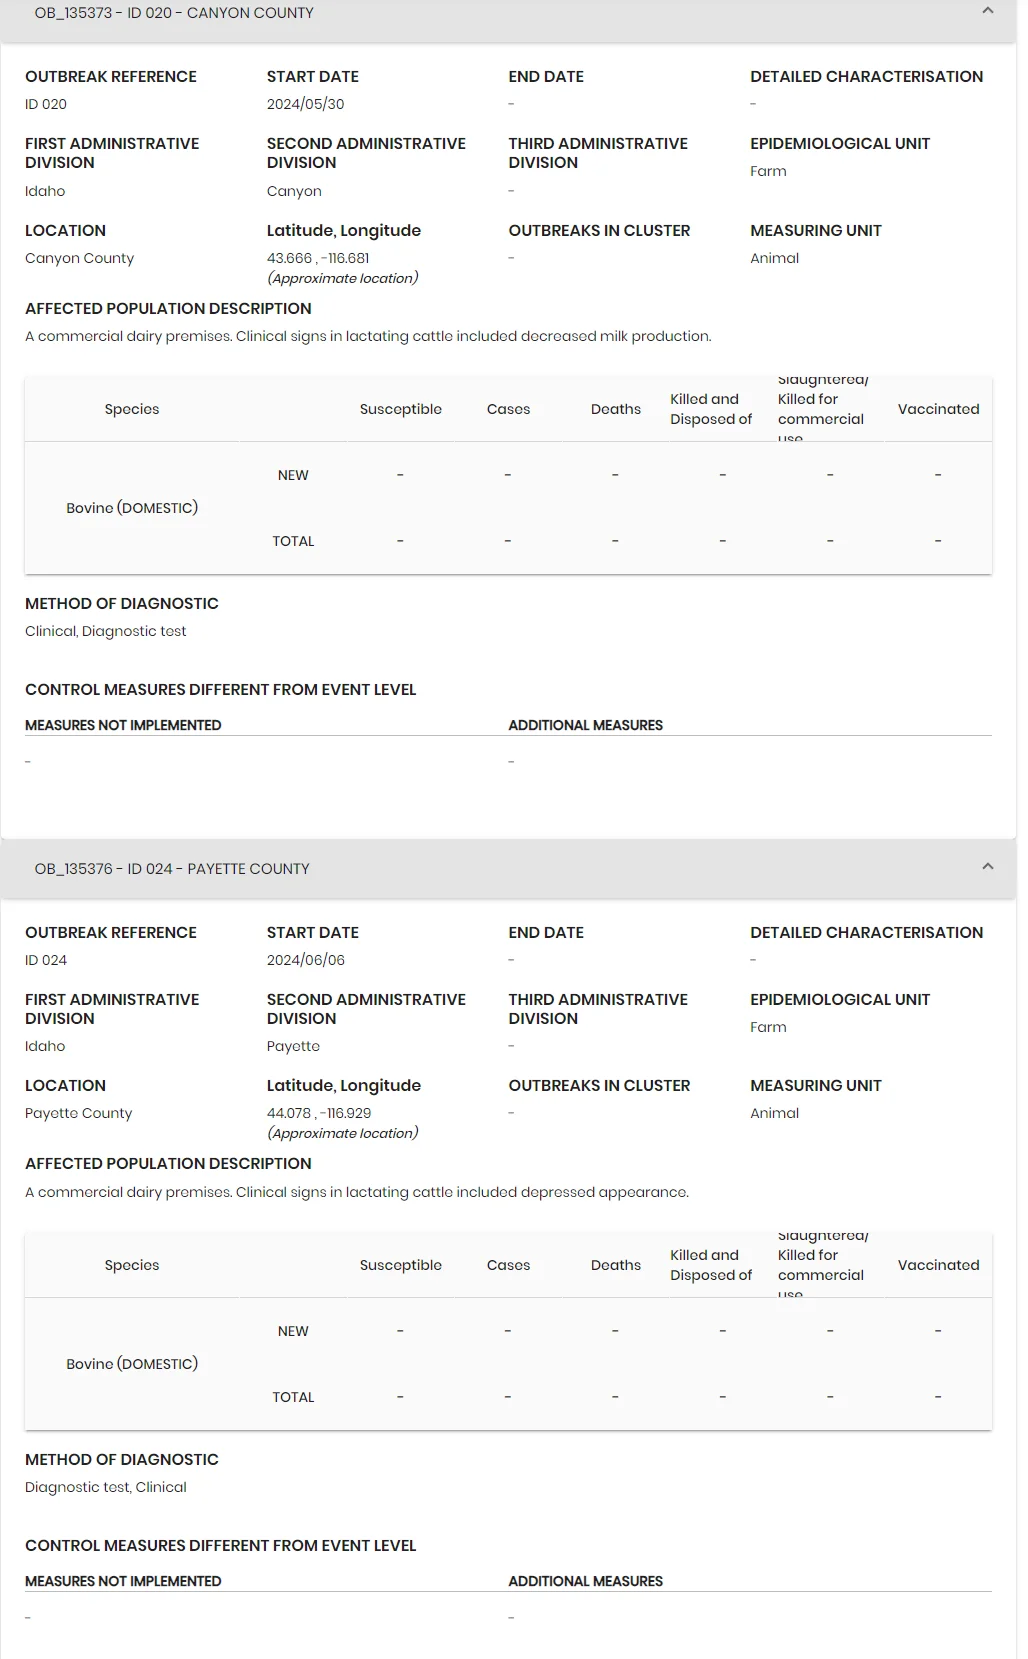Click Deaths column header in Payette table
1028x1659 pixels.
tap(615, 1265)
